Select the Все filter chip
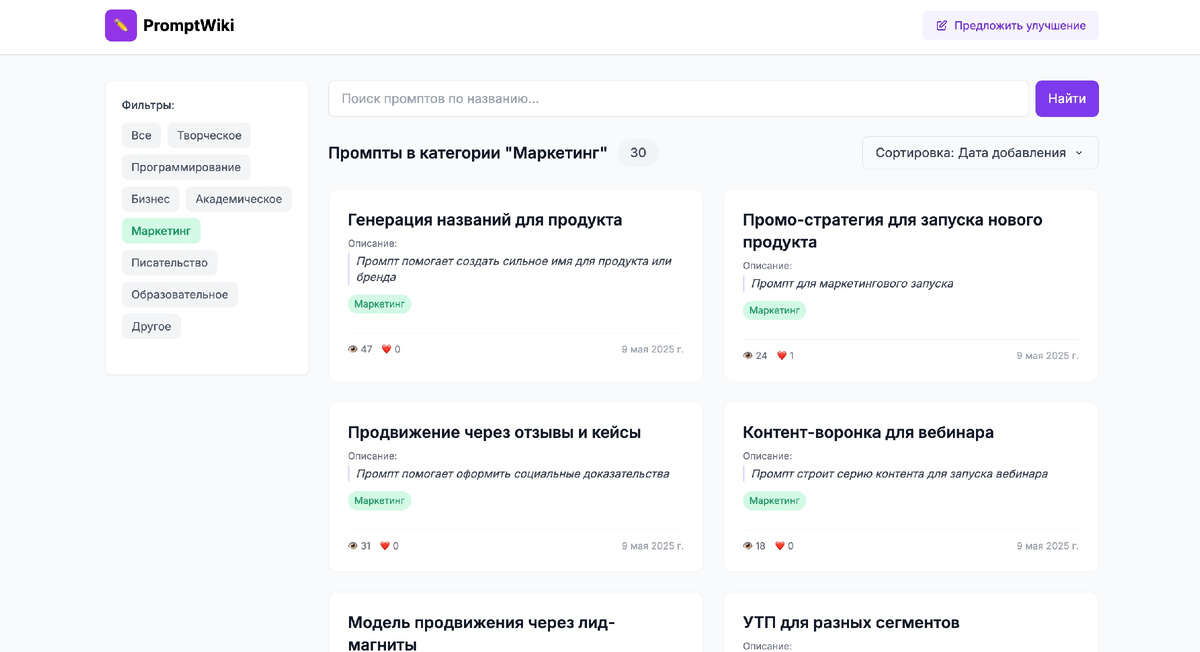 tap(141, 134)
